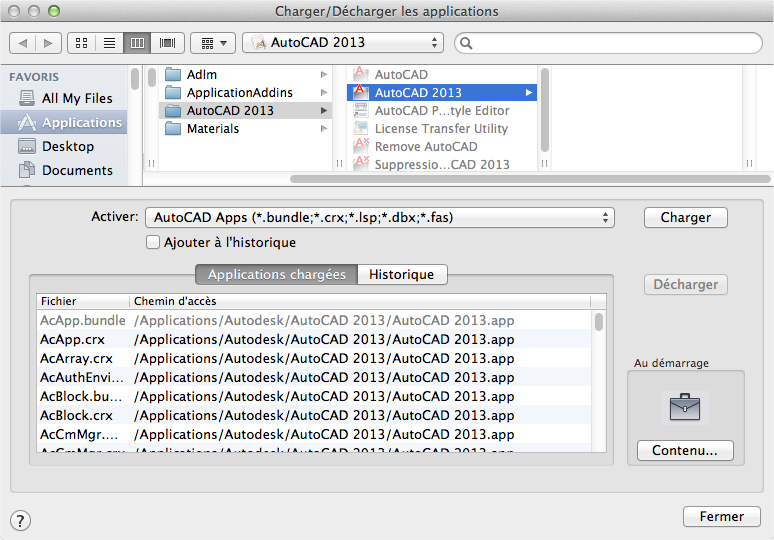This screenshot has height=540, width=774.
Task: Click the sidebar vertical scrollbar
Action: pyautogui.click(x=135, y=79)
